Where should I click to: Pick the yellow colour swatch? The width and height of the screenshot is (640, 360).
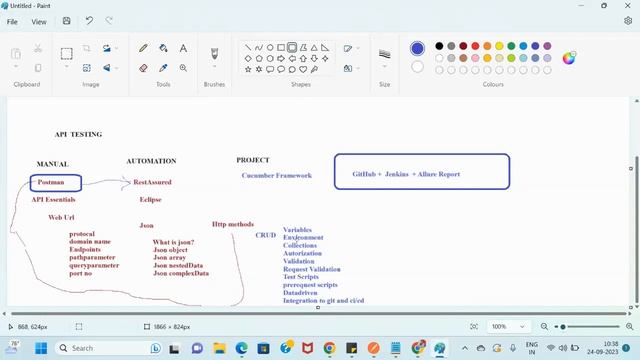(499, 46)
